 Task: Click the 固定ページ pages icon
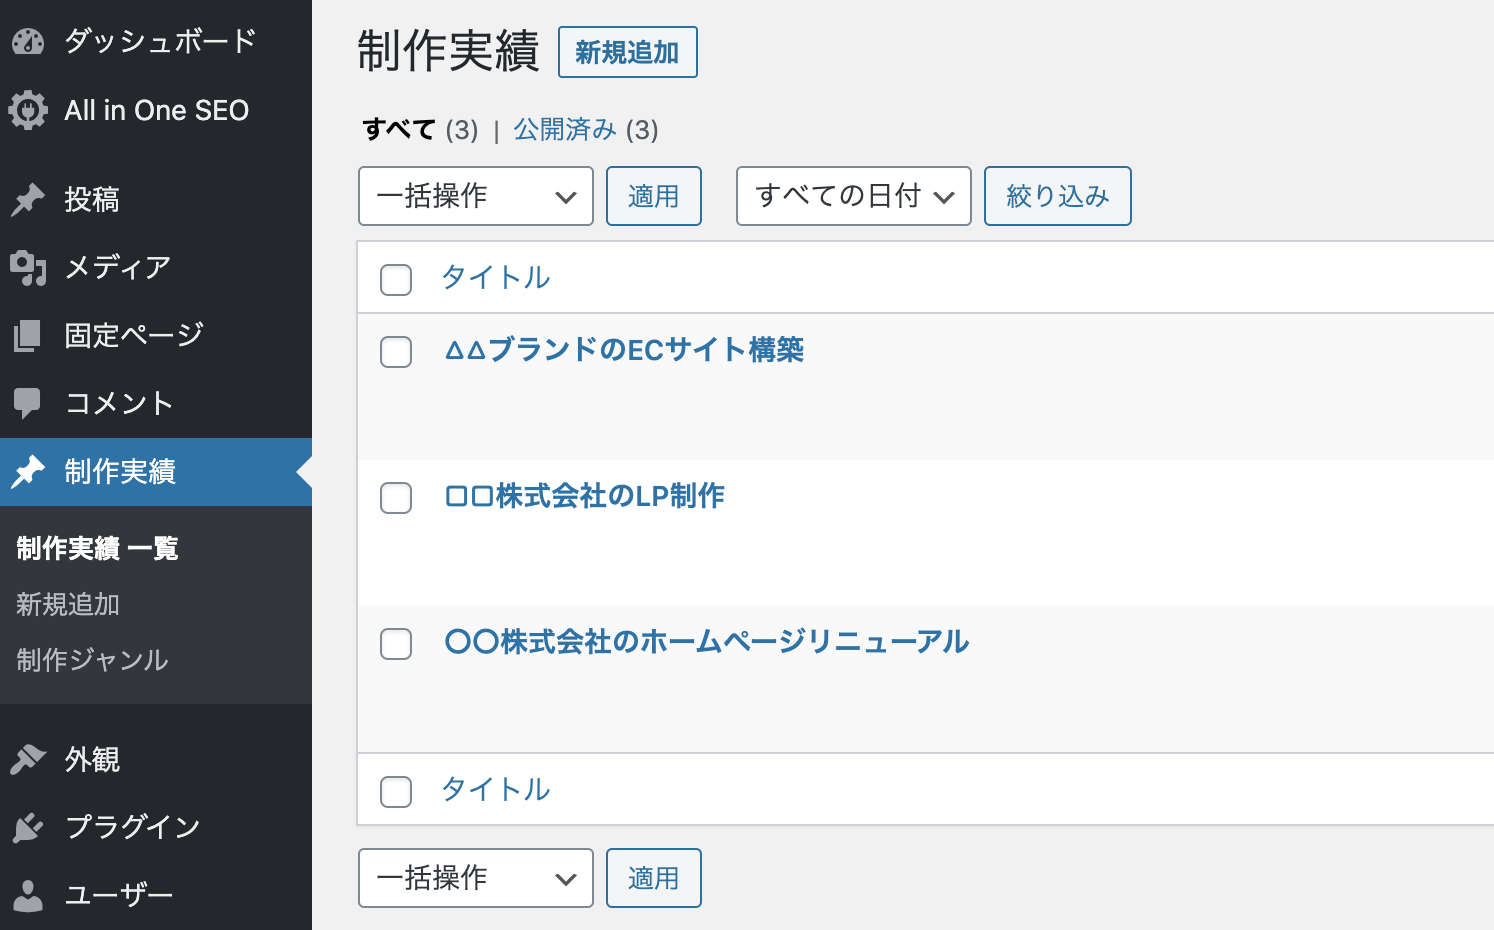(x=28, y=335)
